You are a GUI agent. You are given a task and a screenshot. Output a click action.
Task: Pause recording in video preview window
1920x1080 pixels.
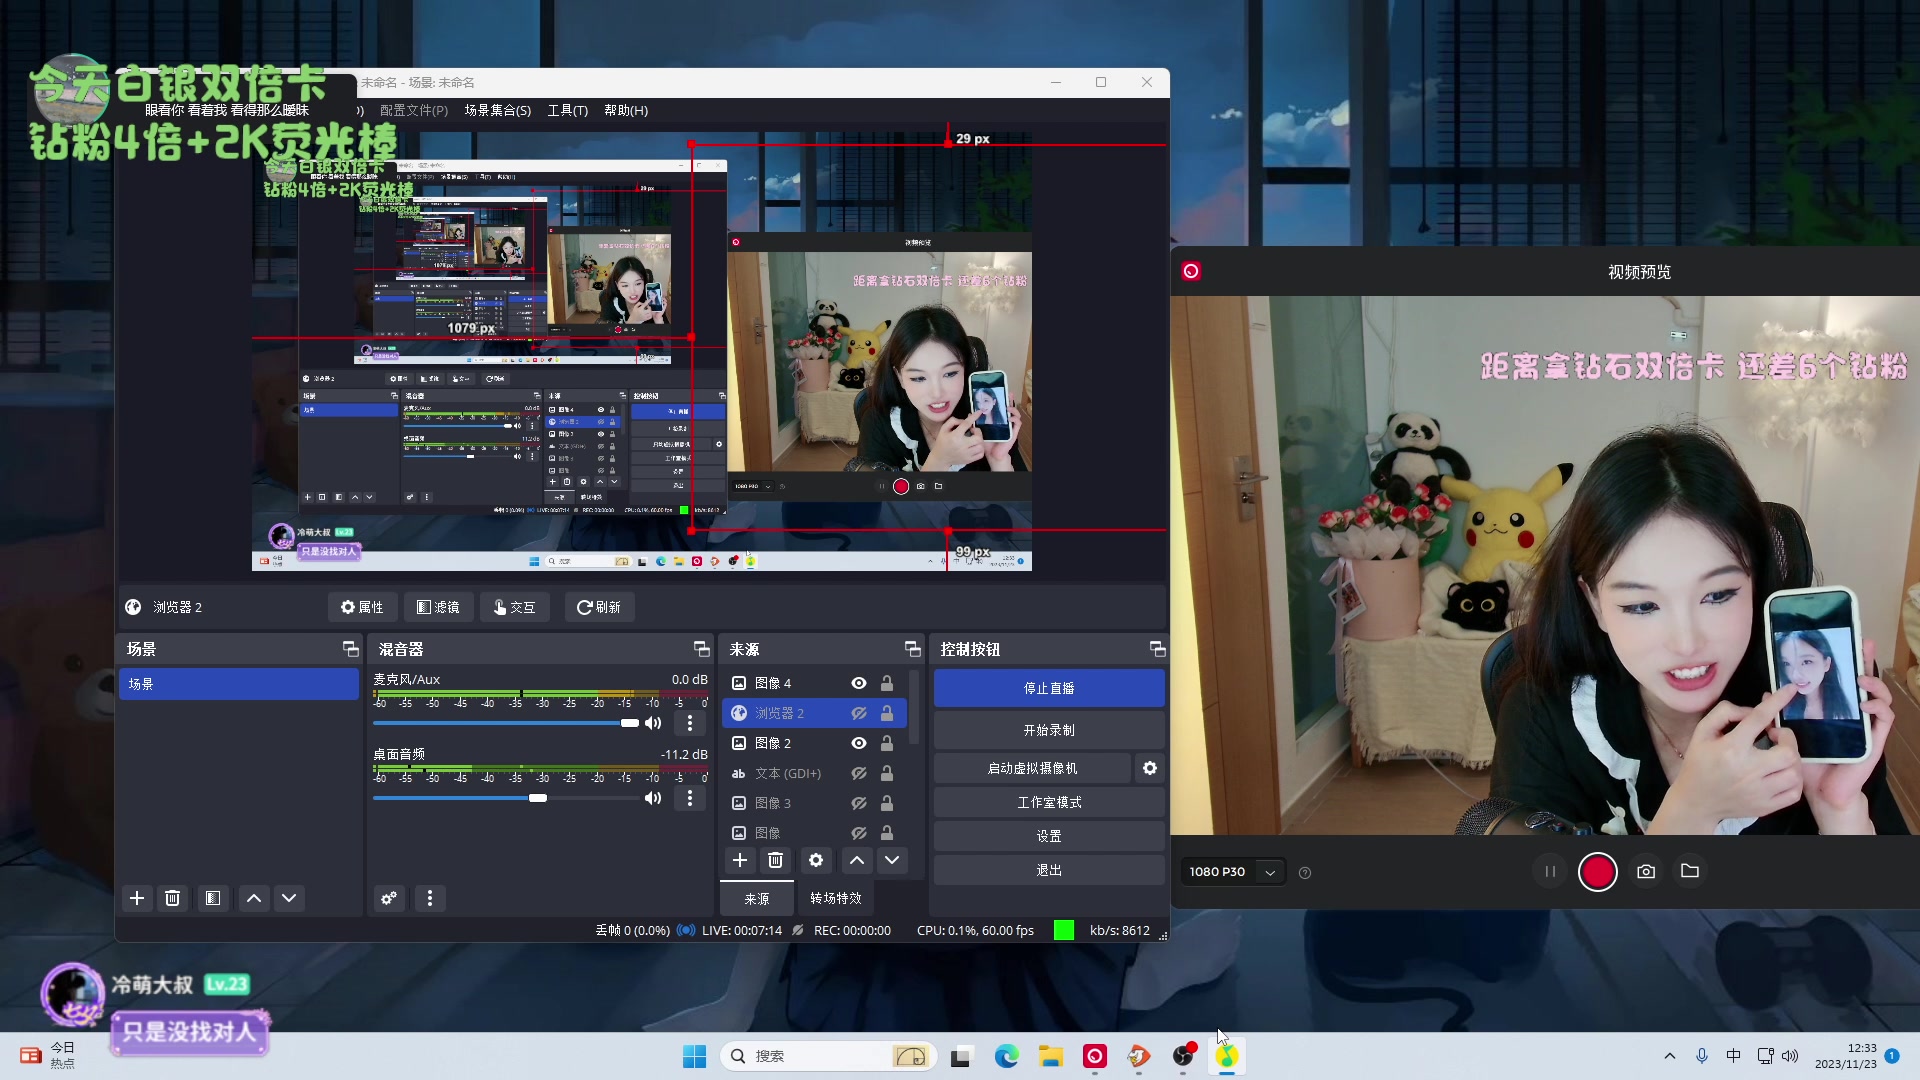pyautogui.click(x=1550, y=871)
